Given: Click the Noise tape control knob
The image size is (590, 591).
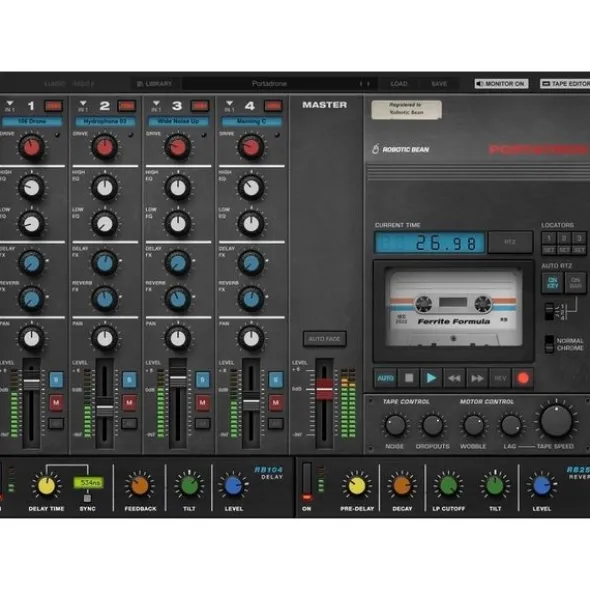Looking at the screenshot, I should click(395, 426).
